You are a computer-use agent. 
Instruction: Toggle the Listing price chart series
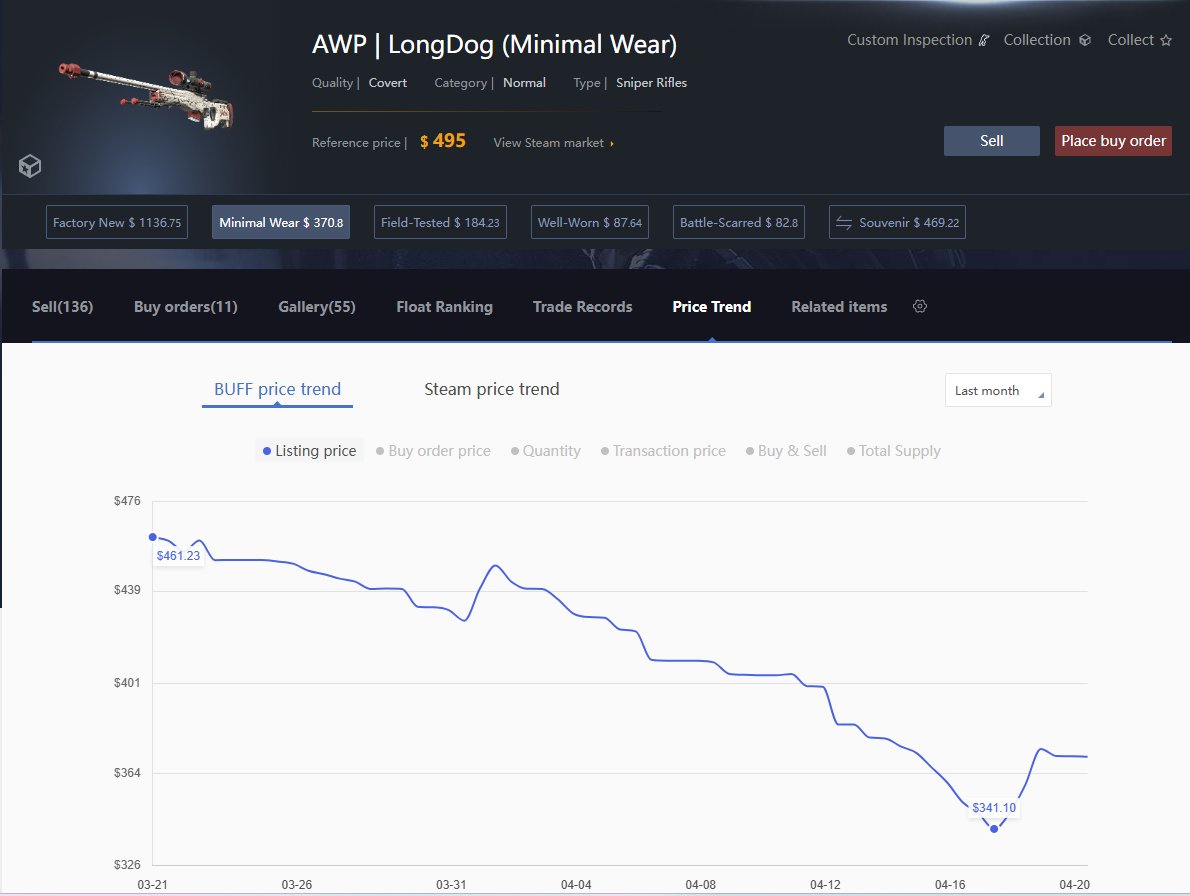pos(309,451)
